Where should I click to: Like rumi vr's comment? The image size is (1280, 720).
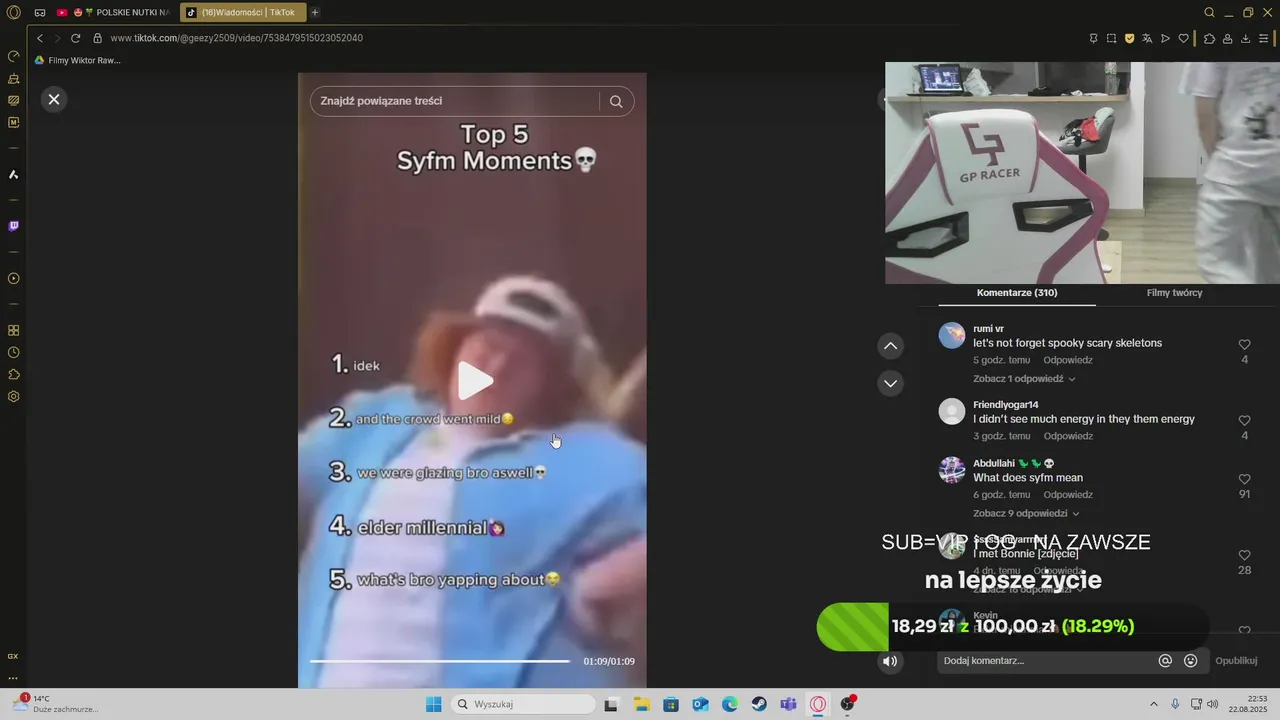pos(1245,344)
